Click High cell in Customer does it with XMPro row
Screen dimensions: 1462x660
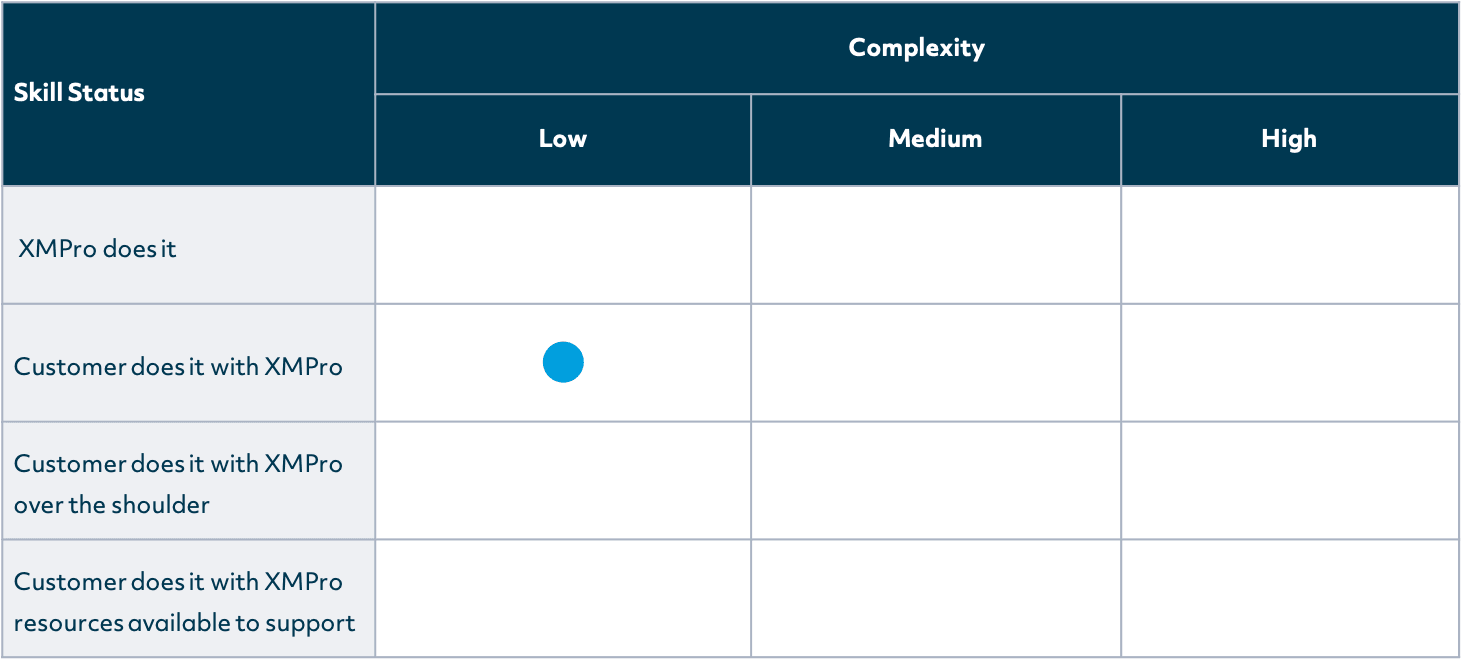point(1289,363)
